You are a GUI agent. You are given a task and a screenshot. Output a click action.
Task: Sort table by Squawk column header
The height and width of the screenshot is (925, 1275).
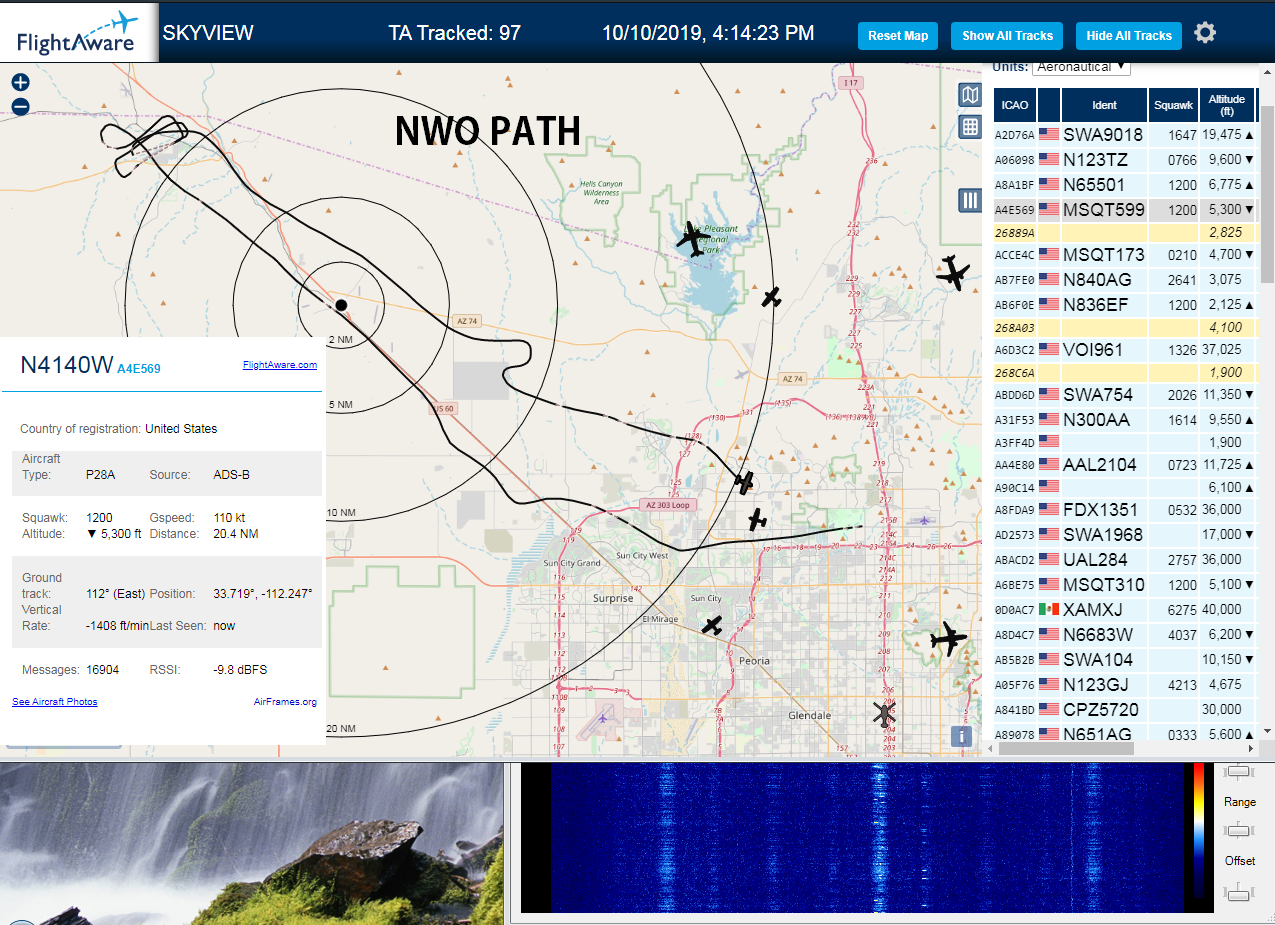(x=1172, y=104)
